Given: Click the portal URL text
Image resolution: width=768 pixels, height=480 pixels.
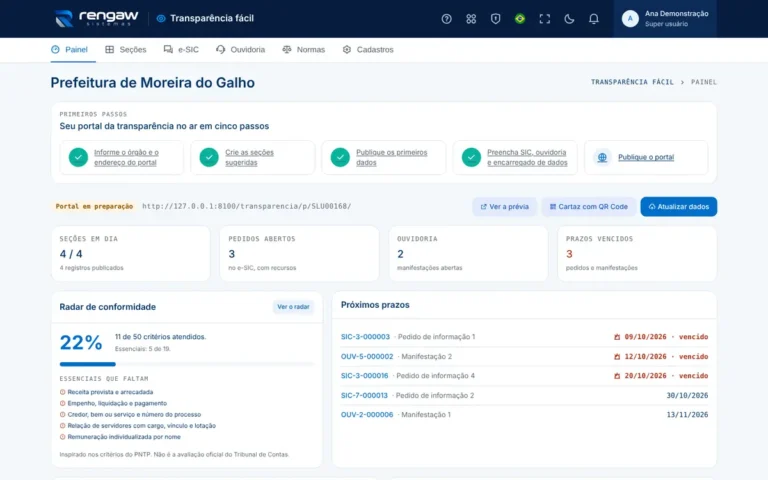Looking at the screenshot, I should (x=247, y=206).
